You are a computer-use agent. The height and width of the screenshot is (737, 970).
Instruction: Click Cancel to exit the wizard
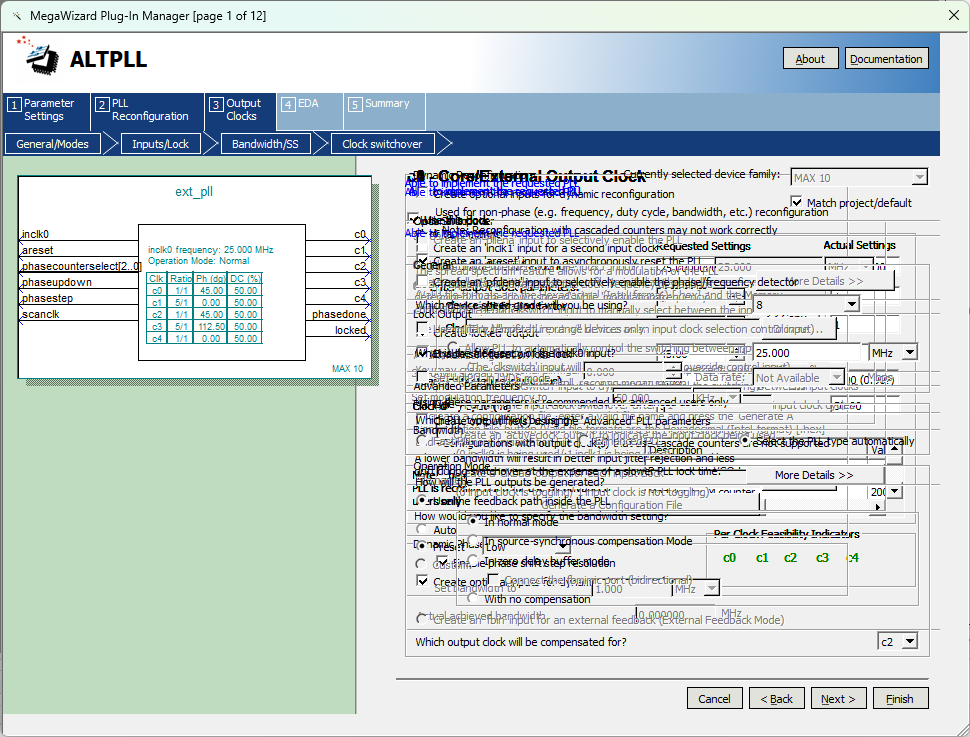click(715, 699)
